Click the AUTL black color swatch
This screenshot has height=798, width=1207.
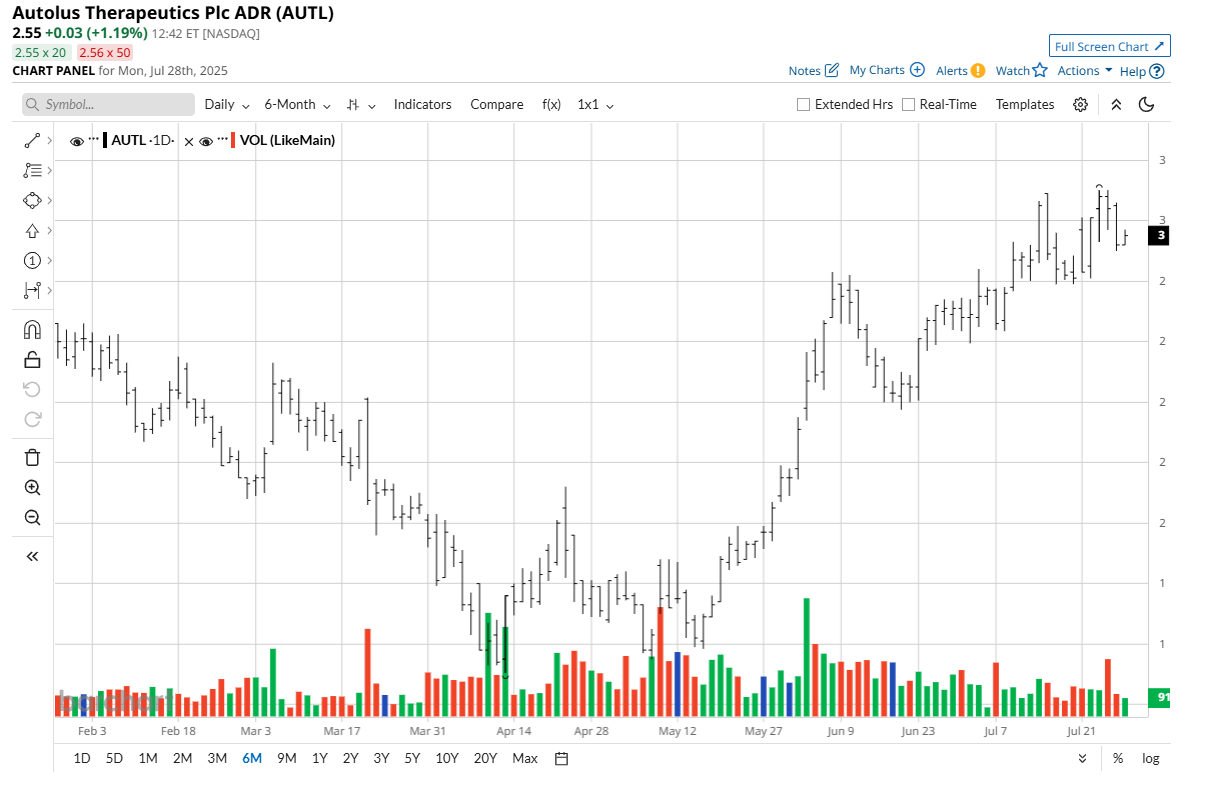[x=105, y=141]
